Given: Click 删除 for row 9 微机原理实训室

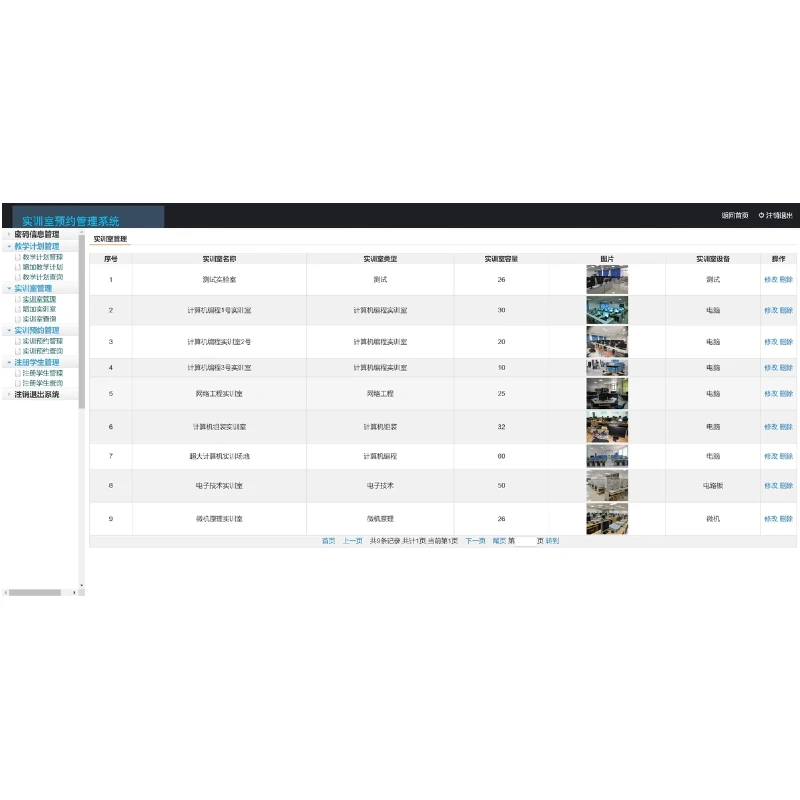Looking at the screenshot, I should tap(786, 519).
